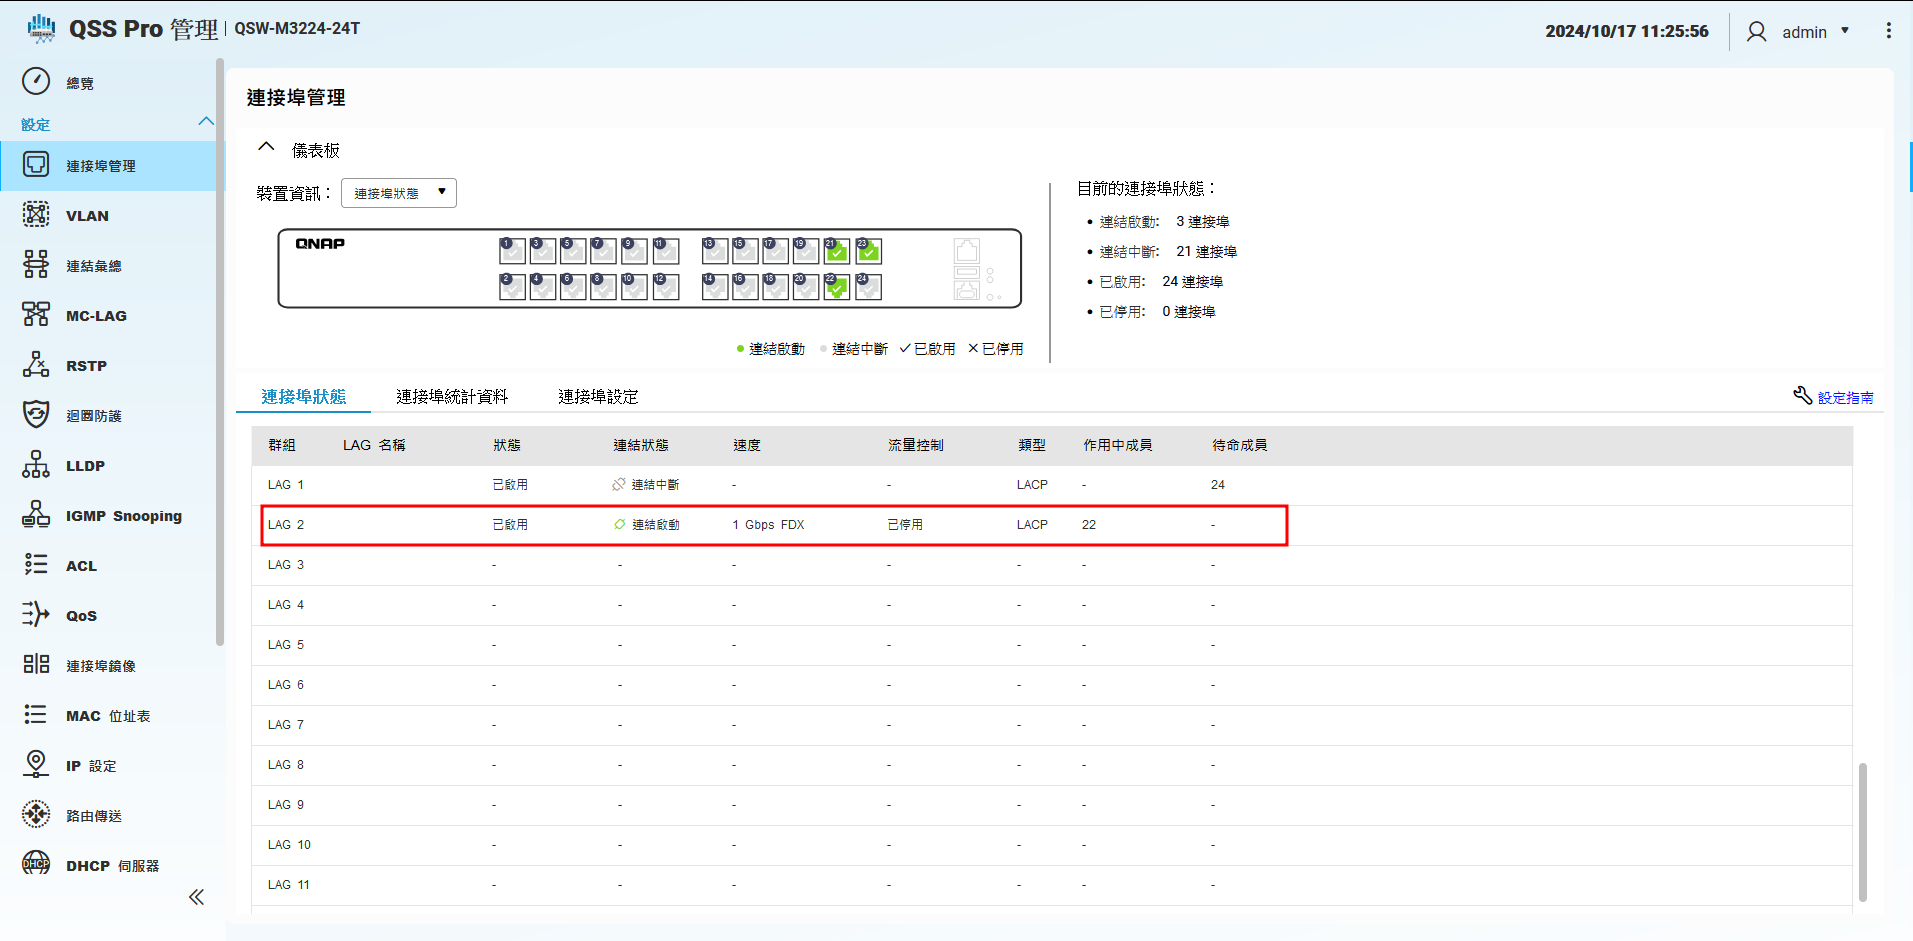Image resolution: width=1913 pixels, height=941 pixels.
Task: Open the MC-LAG sidebar icon
Action: point(36,314)
